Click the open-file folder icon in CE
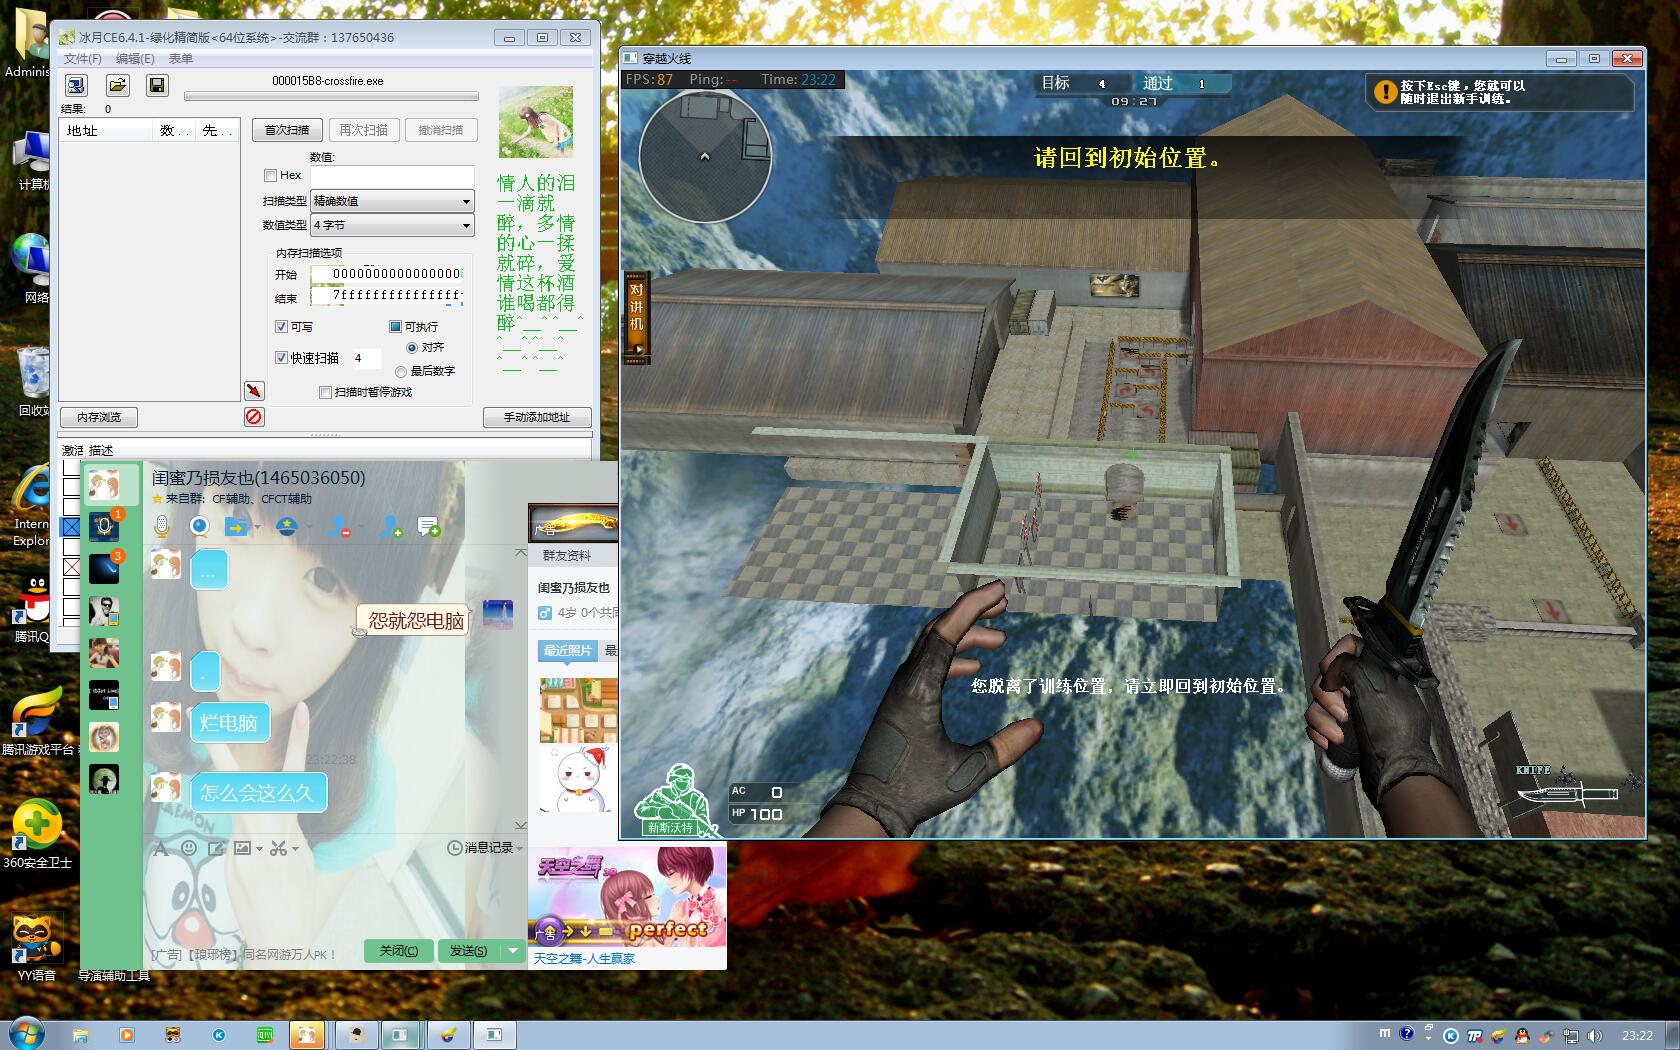The width and height of the screenshot is (1680, 1050). pos(117,85)
